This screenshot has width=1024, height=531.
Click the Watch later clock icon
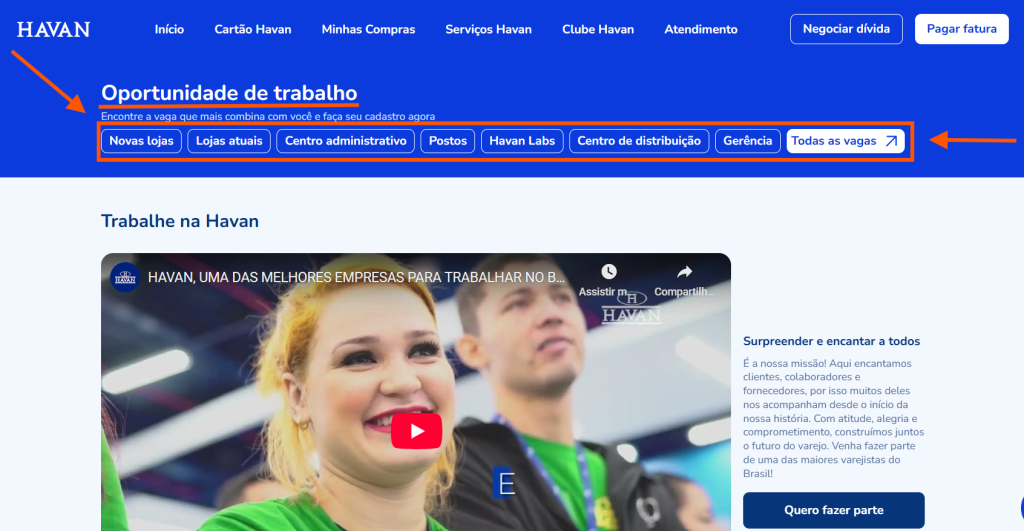click(609, 272)
